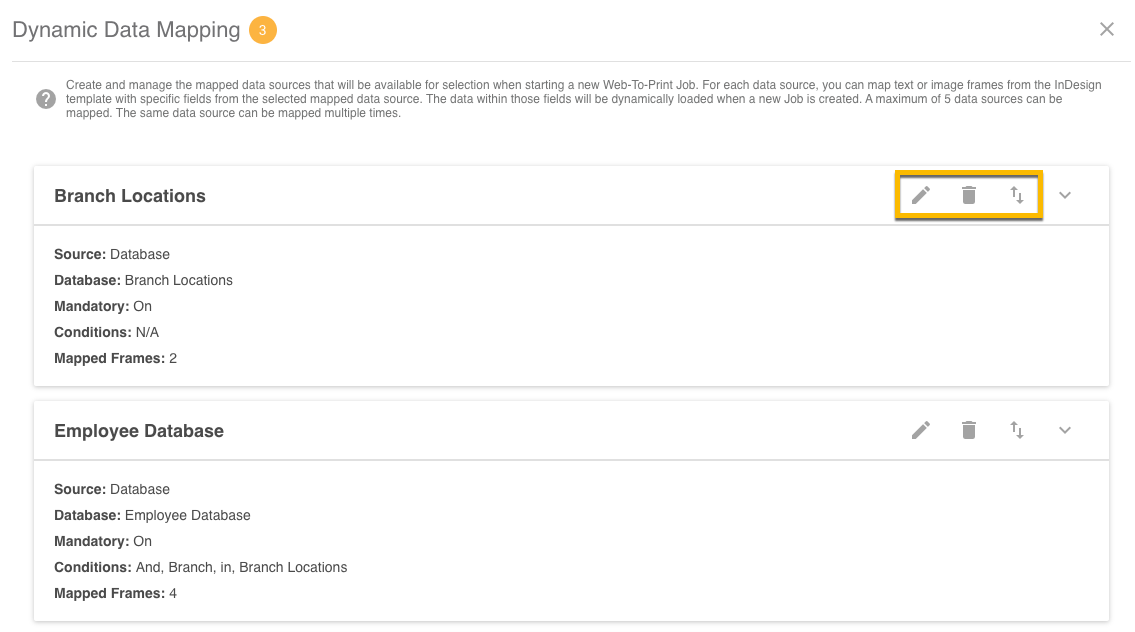Delete the Branch Locations data mapping
The width and height of the screenshot is (1135, 632).
click(968, 195)
